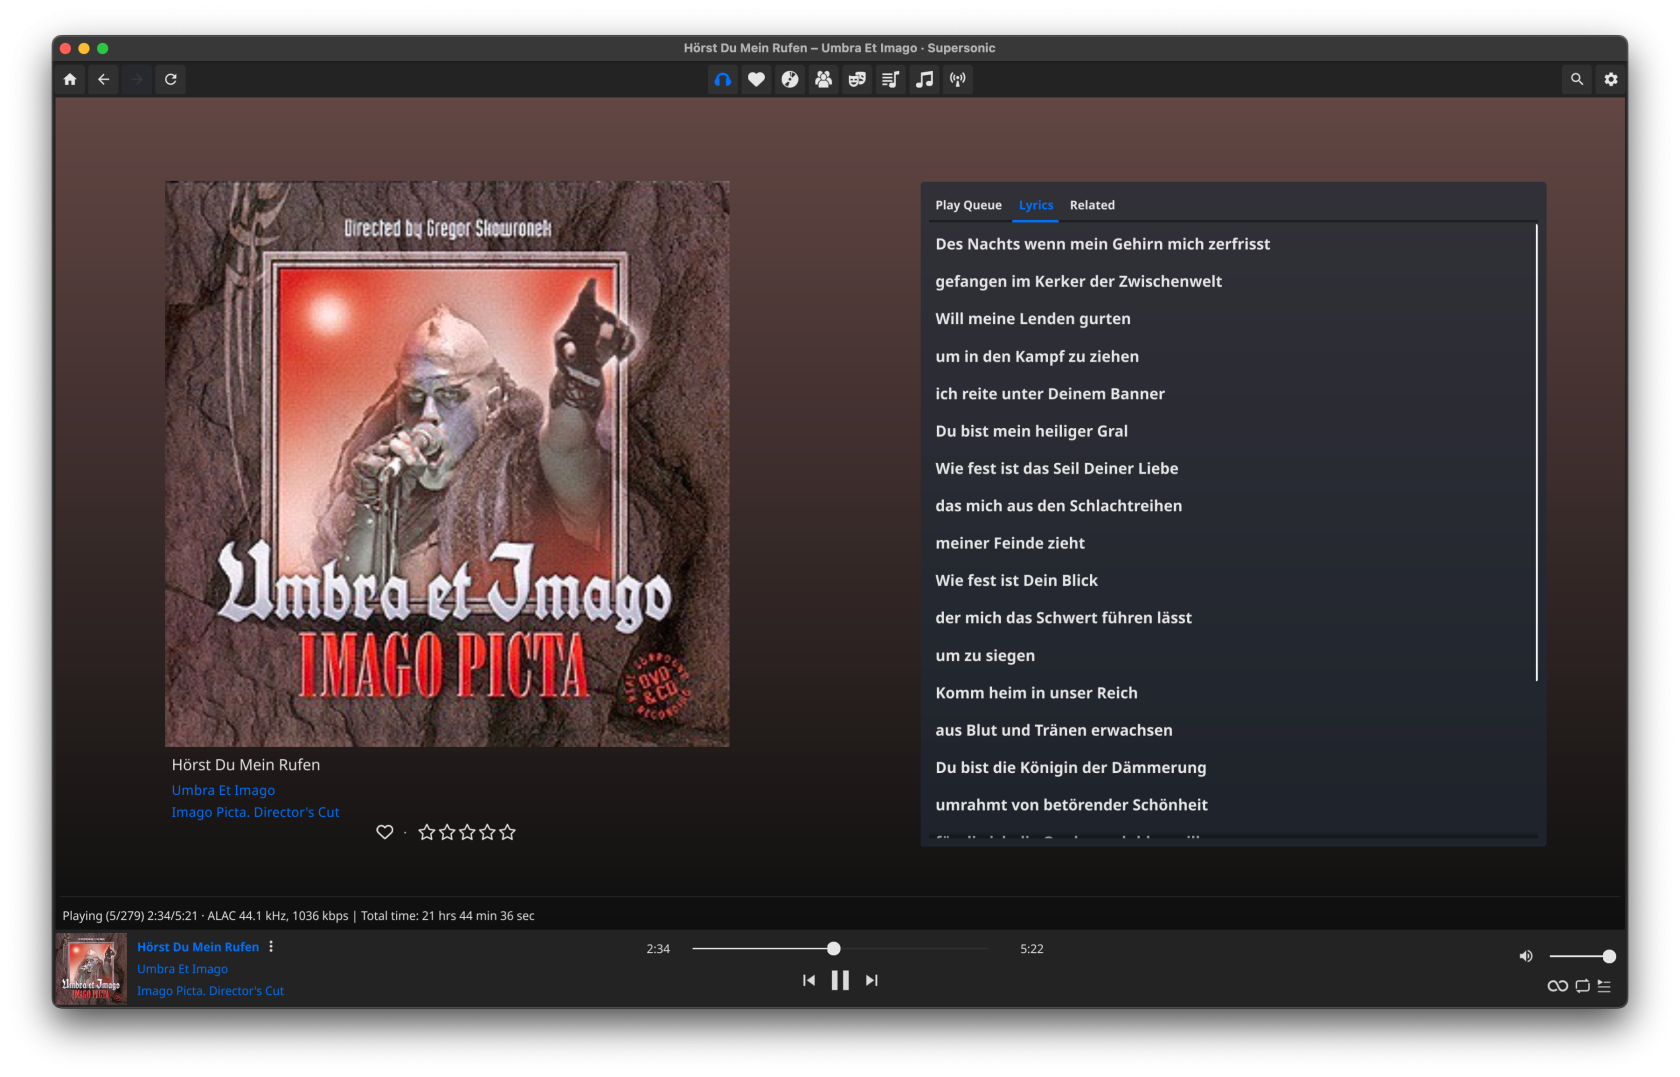Toggle favorite heart below album cover
Image resolution: width=1680 pixels, height=1077 pixels.
[384, 832]
